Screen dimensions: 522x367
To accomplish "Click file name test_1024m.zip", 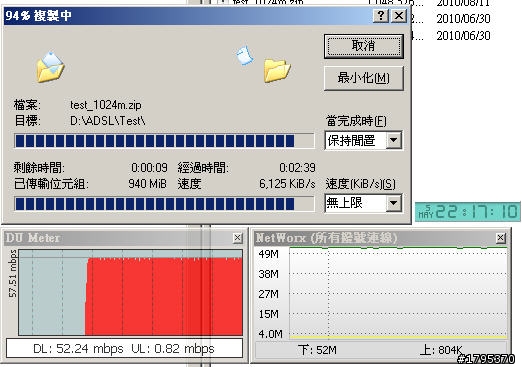I will click(106, 105).
